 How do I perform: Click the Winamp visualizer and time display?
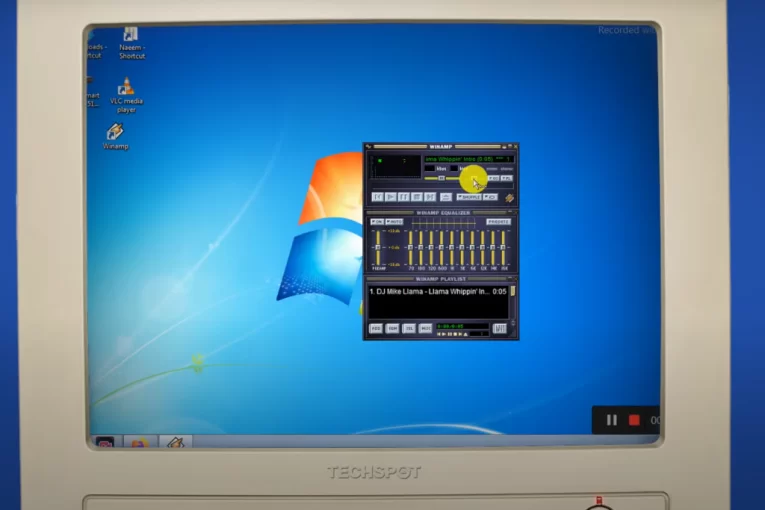(395, 166)
